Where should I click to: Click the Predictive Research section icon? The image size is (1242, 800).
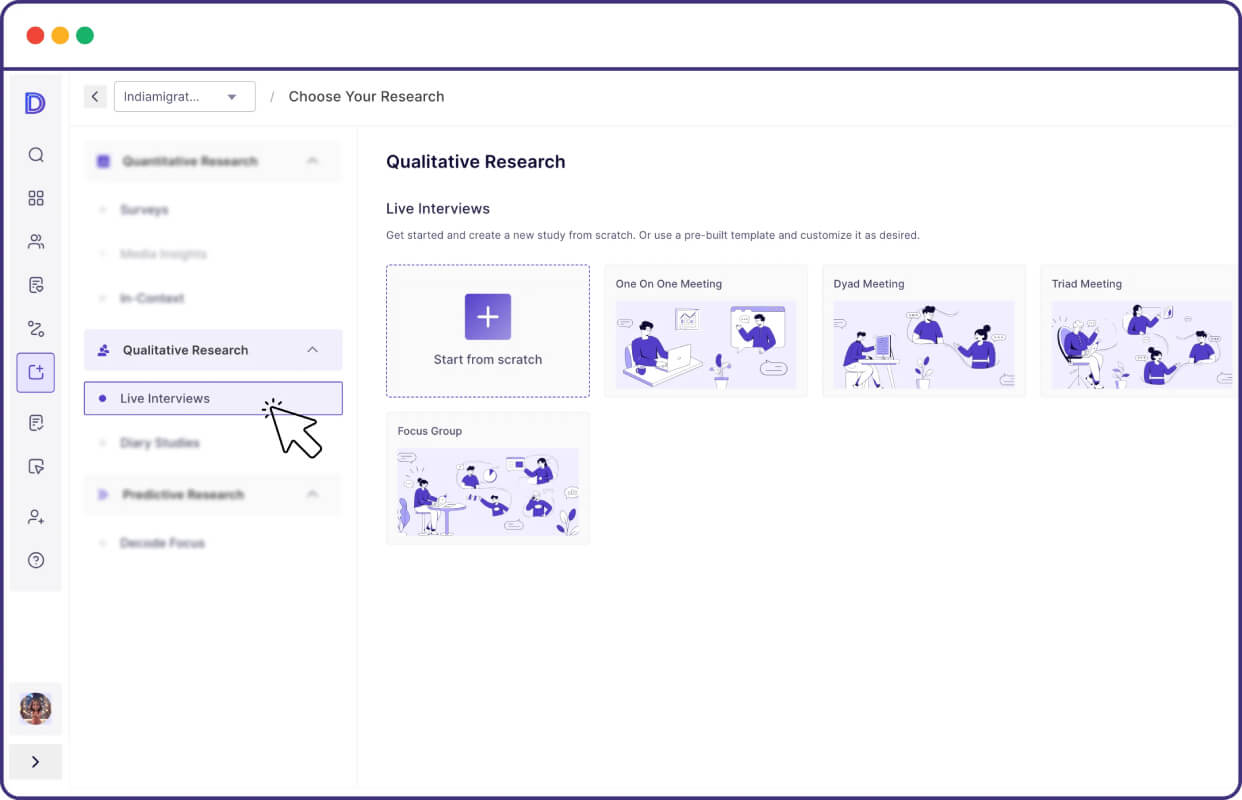[103, 494]
